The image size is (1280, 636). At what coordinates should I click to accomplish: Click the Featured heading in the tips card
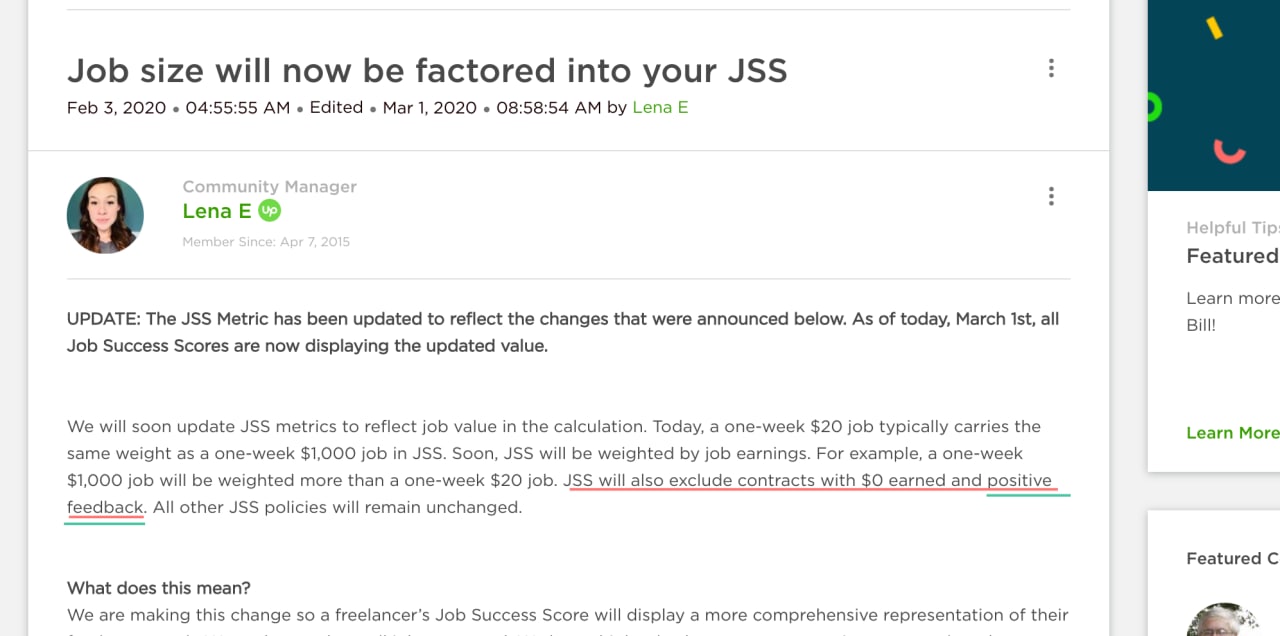click(1232, 256)
